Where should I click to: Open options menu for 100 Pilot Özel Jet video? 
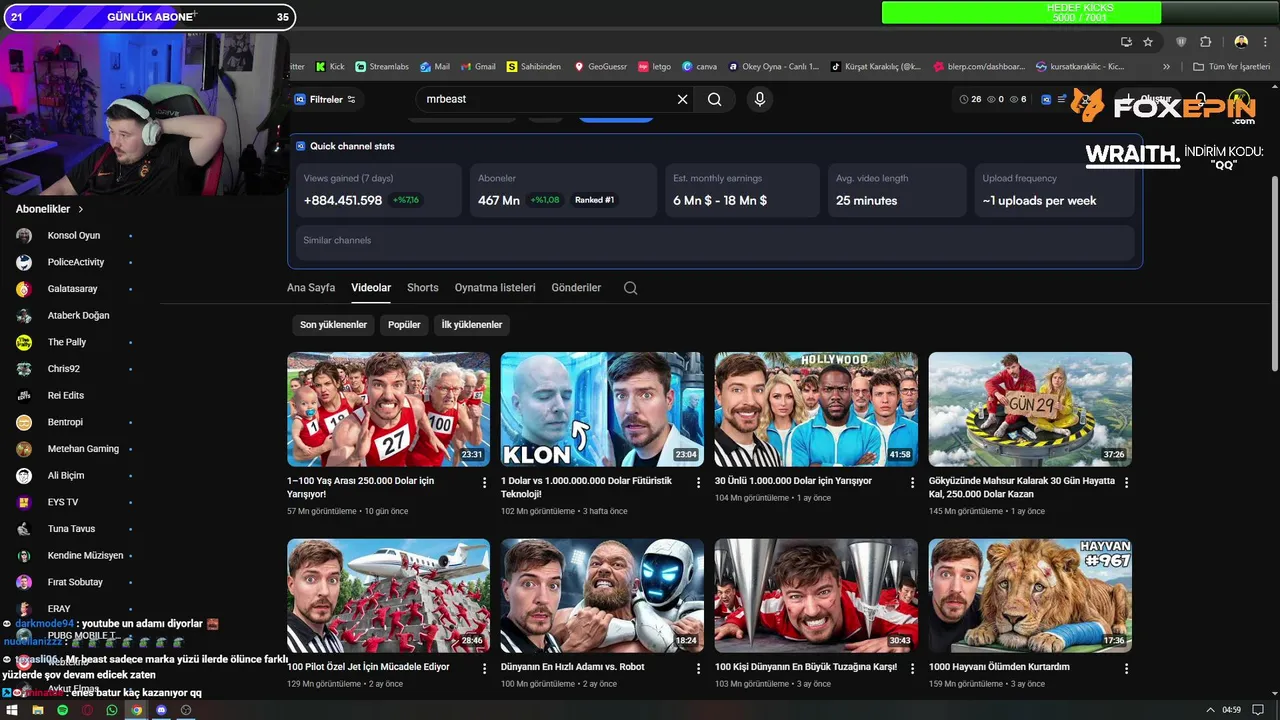click(484, 668)
